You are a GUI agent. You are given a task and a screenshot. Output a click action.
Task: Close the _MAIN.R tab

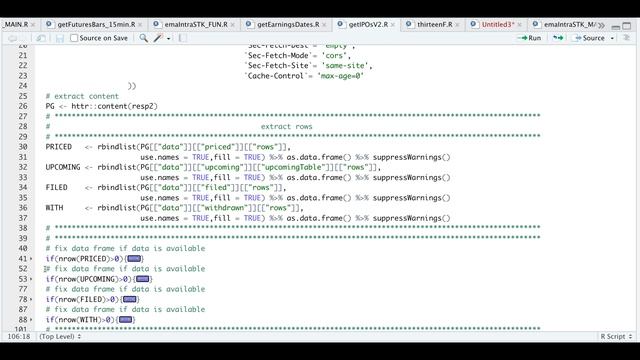click(33, 25)
